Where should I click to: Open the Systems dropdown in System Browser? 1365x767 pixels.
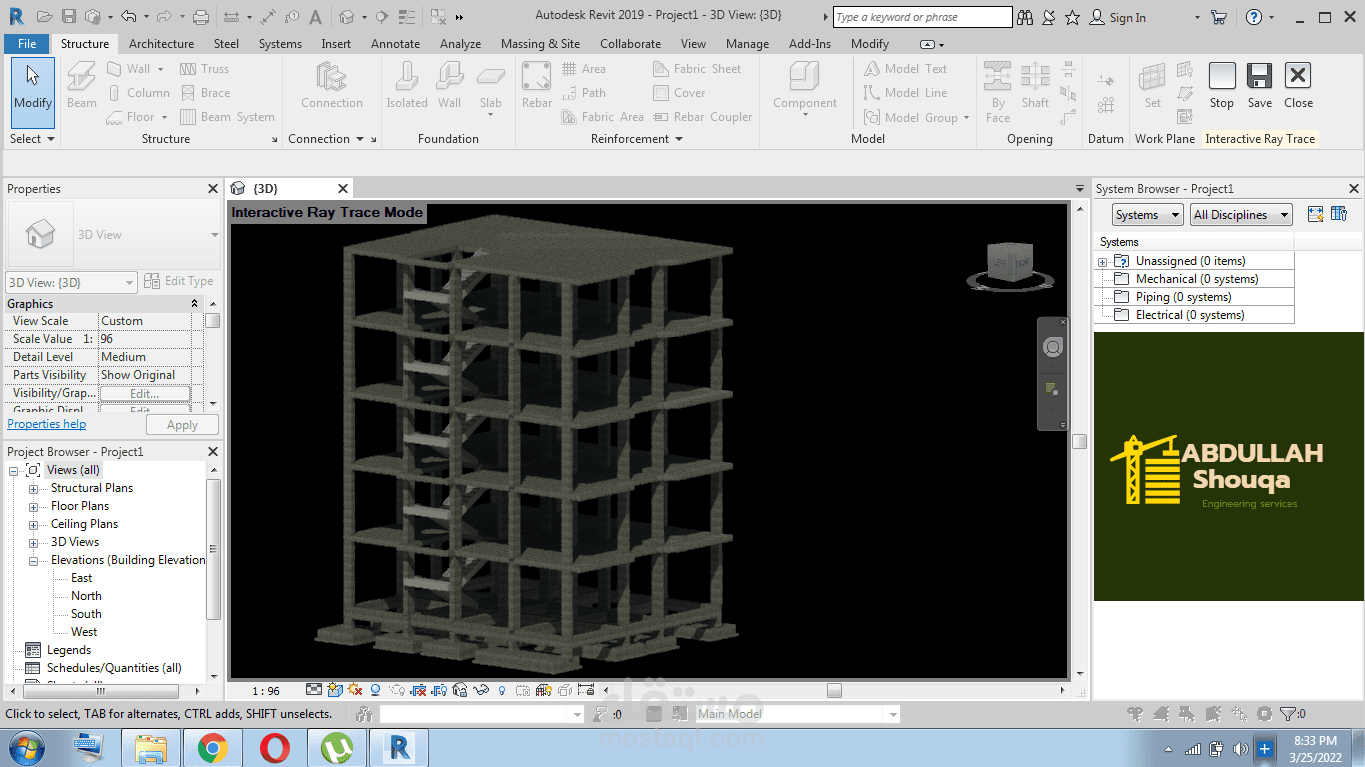click(x=1147, y=214)
